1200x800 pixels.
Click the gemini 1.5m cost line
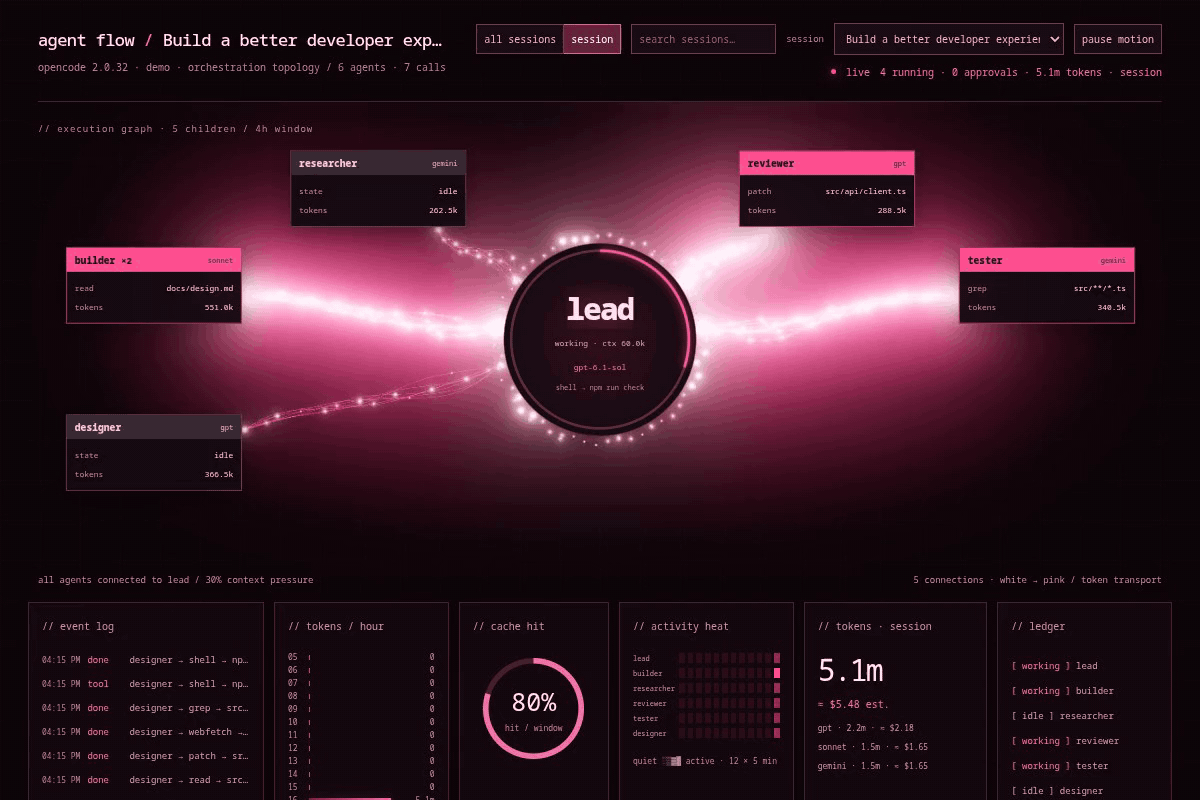pyautogui.click(x=872, y=766)
